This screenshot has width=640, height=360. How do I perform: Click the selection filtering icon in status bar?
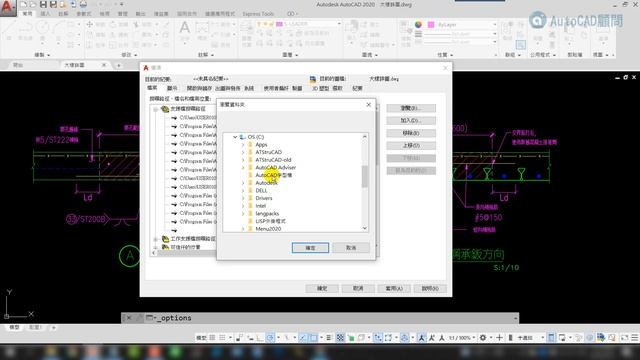click(x=388, y=338)
